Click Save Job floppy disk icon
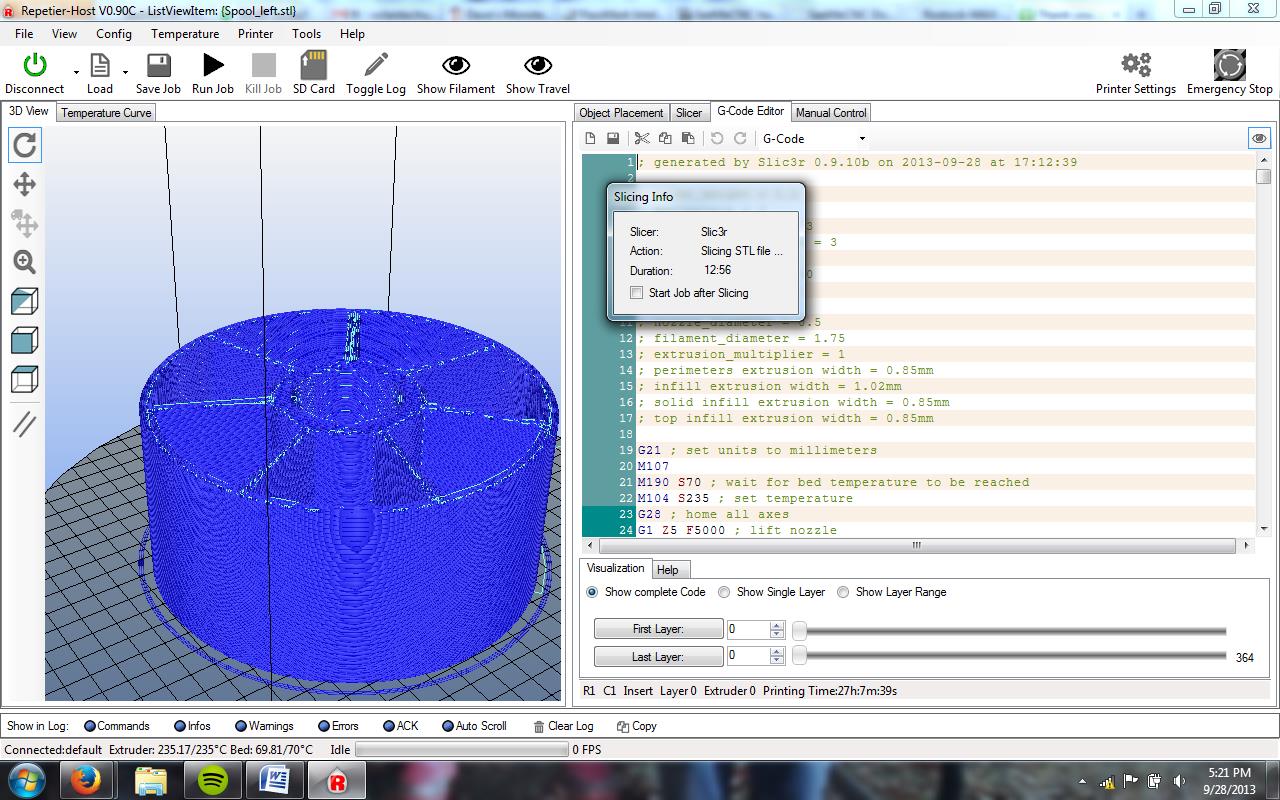 (158, 66)
